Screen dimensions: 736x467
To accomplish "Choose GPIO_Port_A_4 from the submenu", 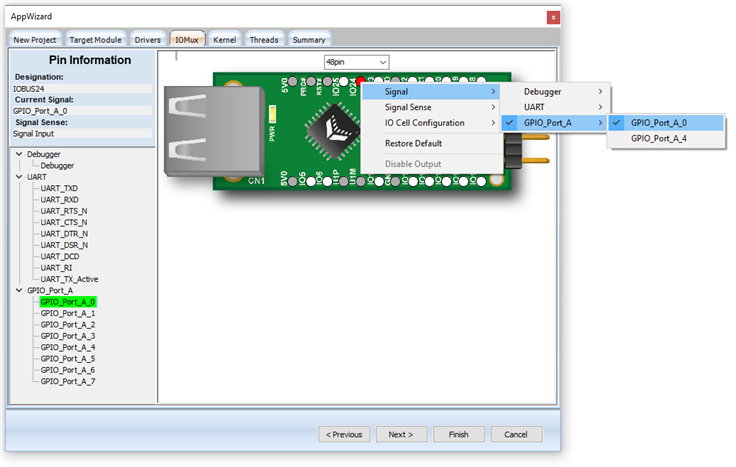I will point(666,138).
